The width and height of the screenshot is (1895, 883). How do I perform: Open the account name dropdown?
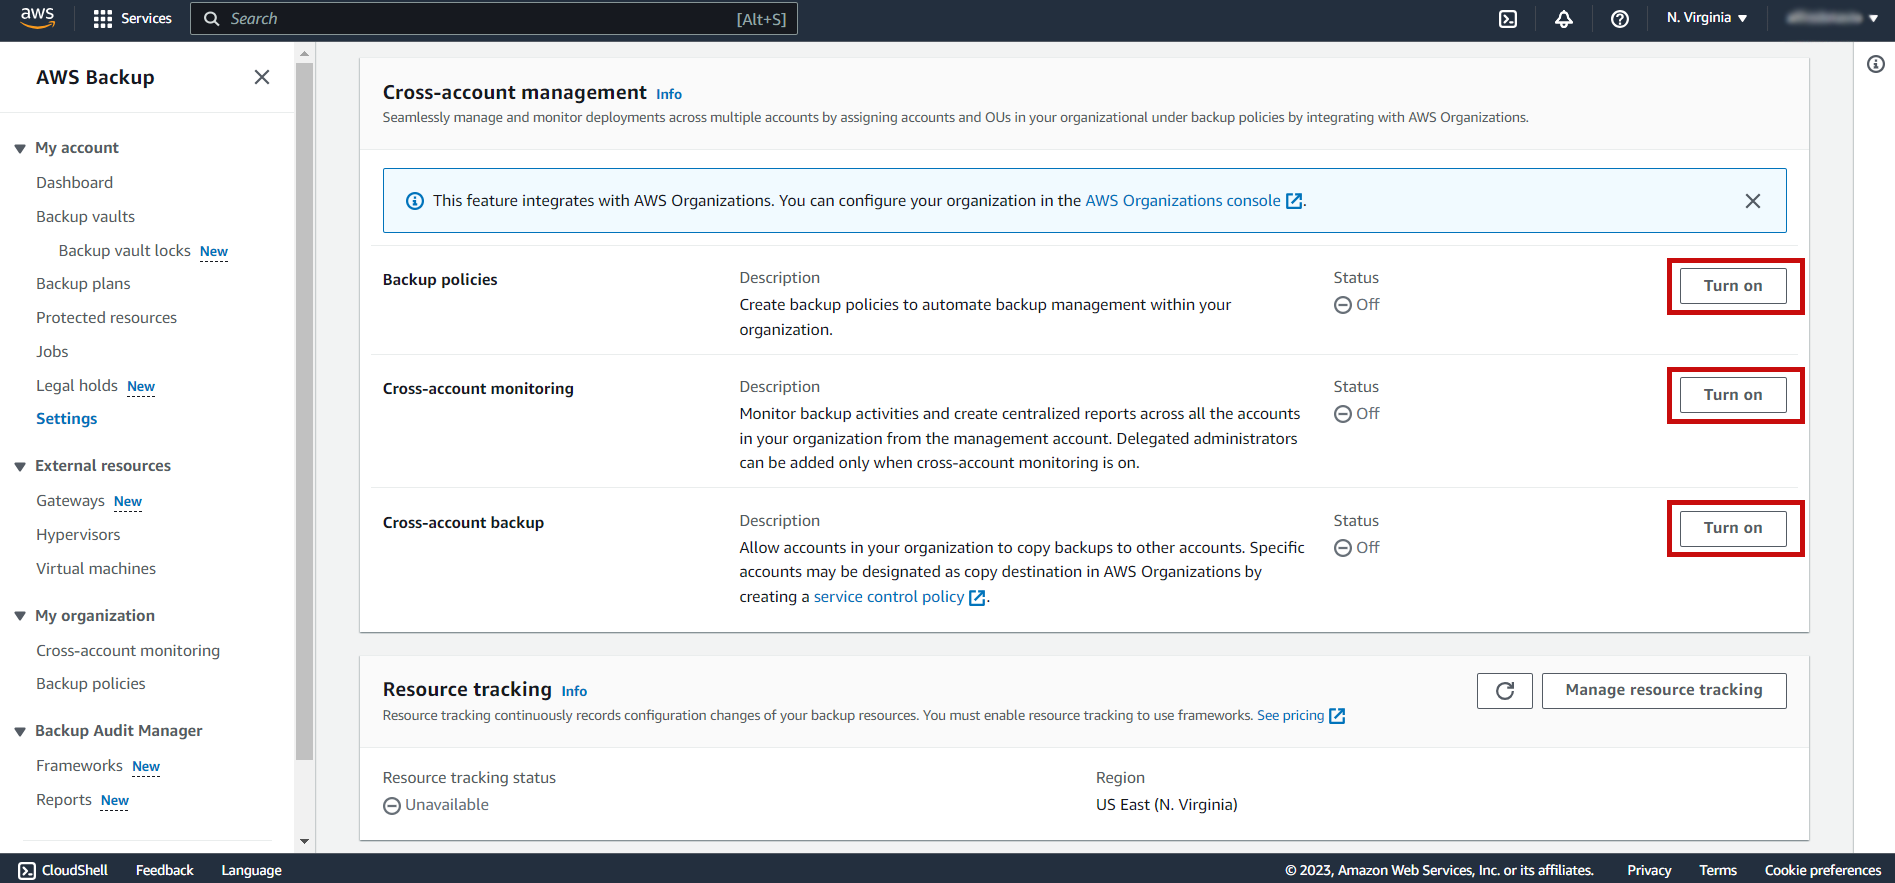[1832, 18]
